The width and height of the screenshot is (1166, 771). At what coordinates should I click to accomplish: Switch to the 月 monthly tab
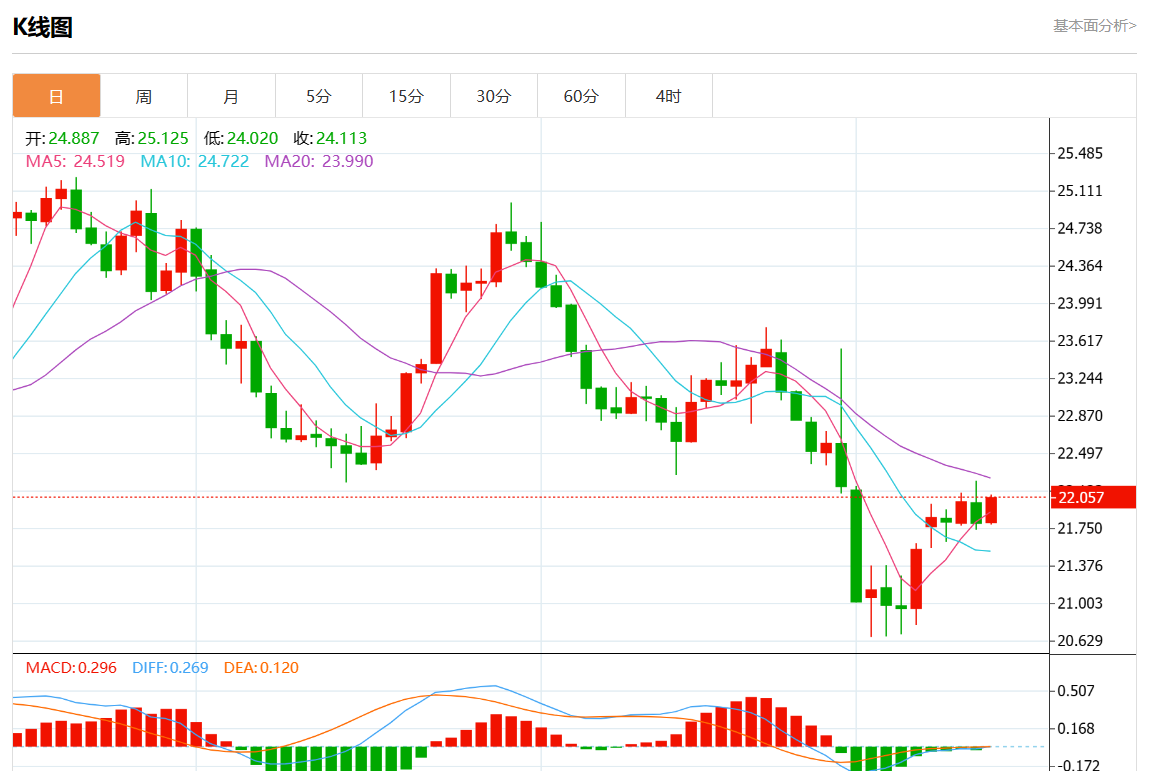point(231,96)
